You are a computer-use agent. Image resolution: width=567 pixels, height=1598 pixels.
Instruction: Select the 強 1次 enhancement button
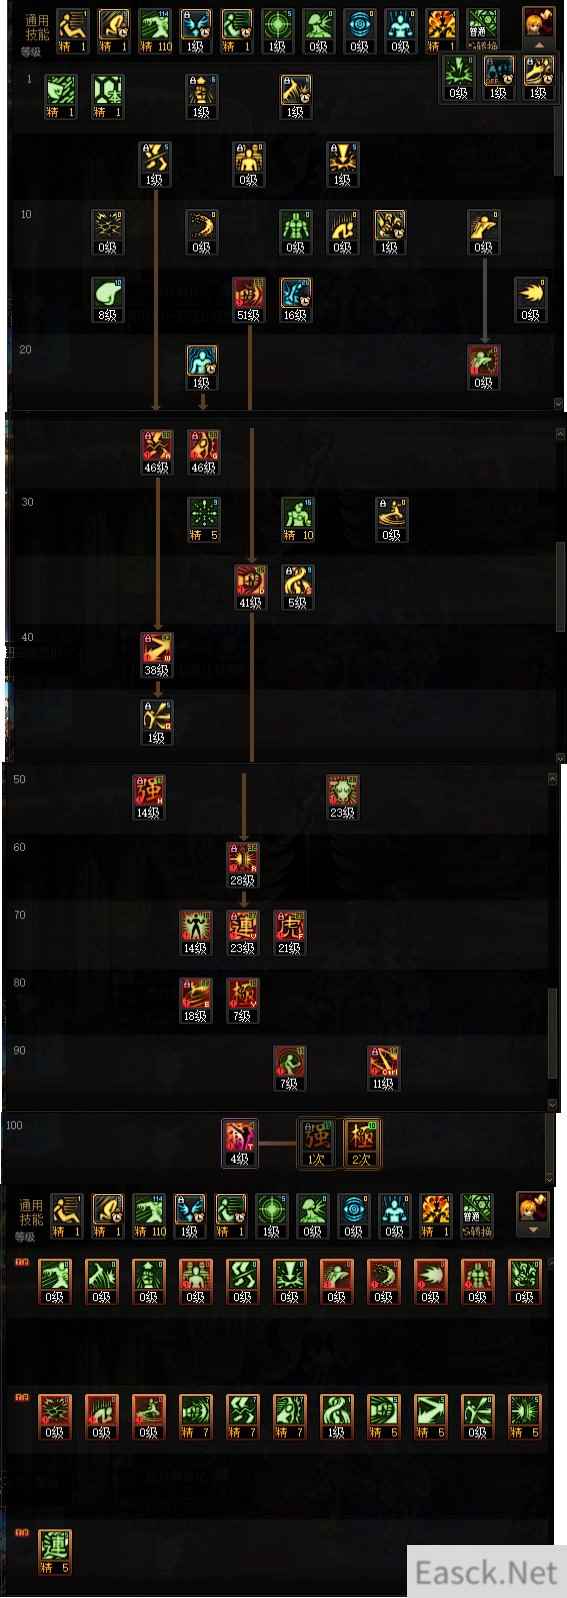[x=317, y=1143]
